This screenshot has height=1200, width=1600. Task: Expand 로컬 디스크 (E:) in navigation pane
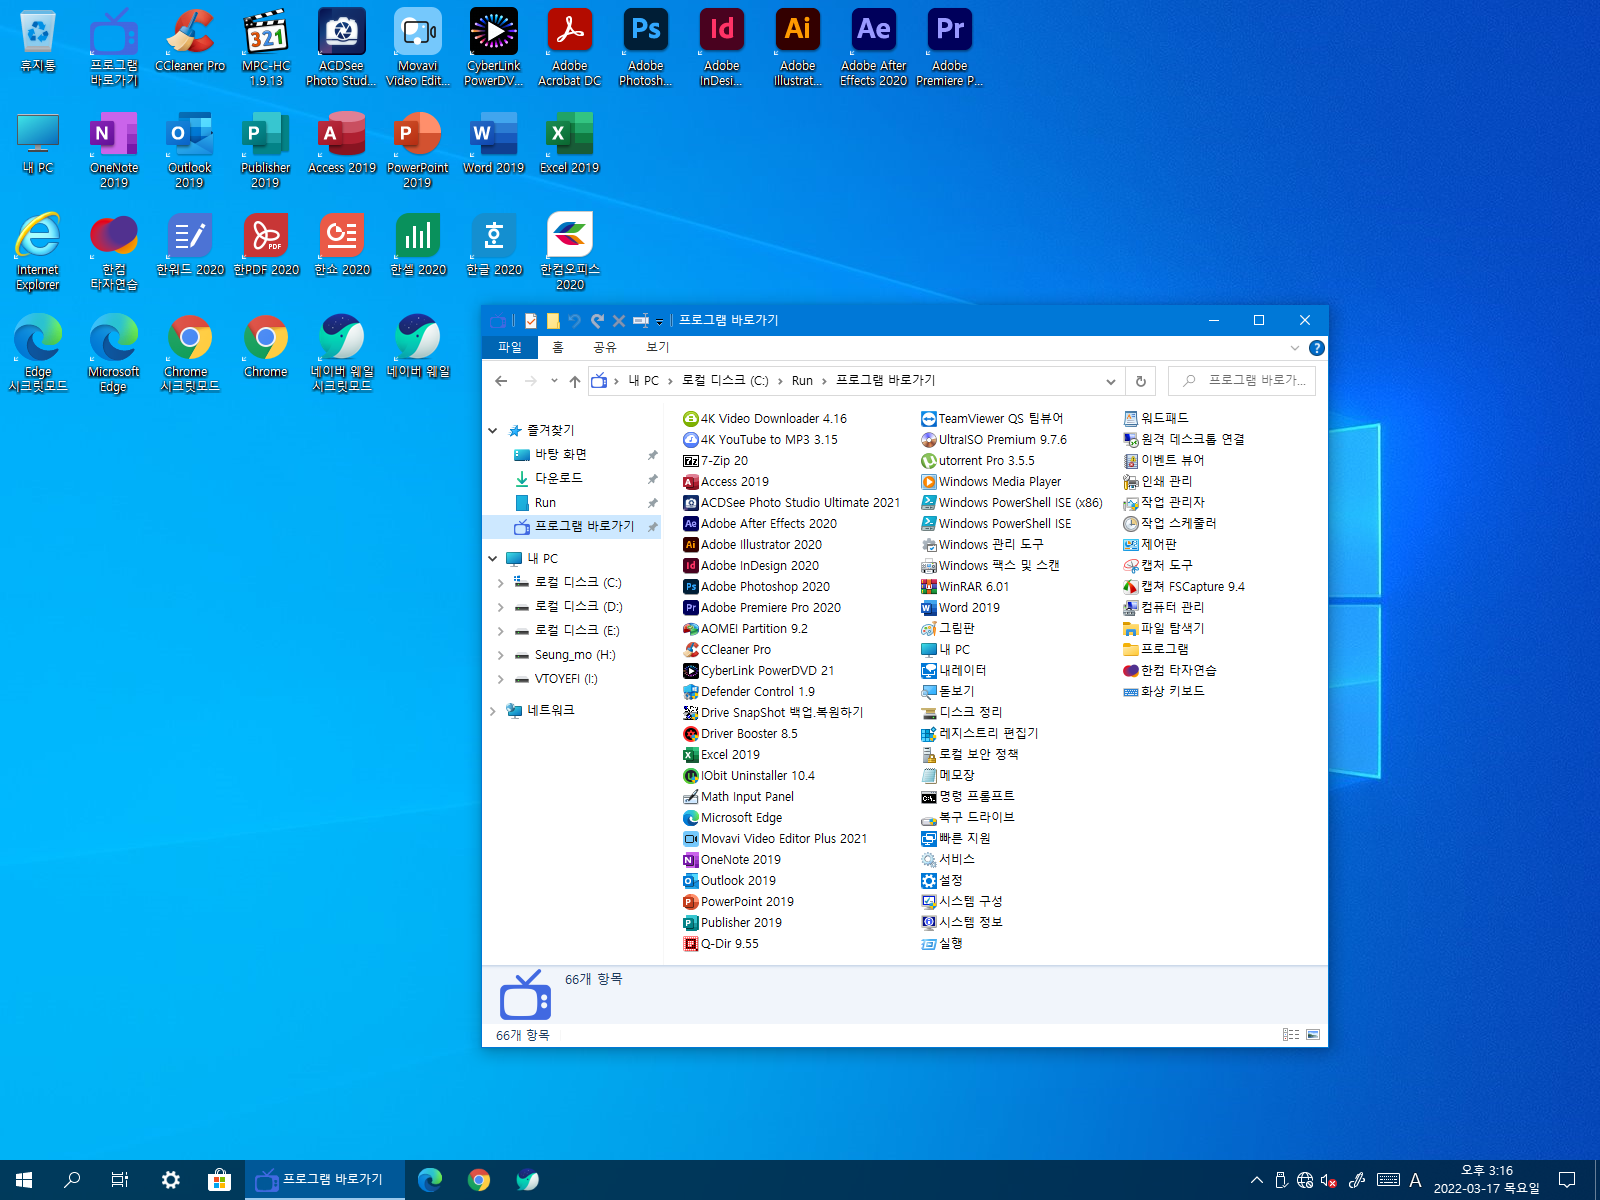(x=500, y=631)
